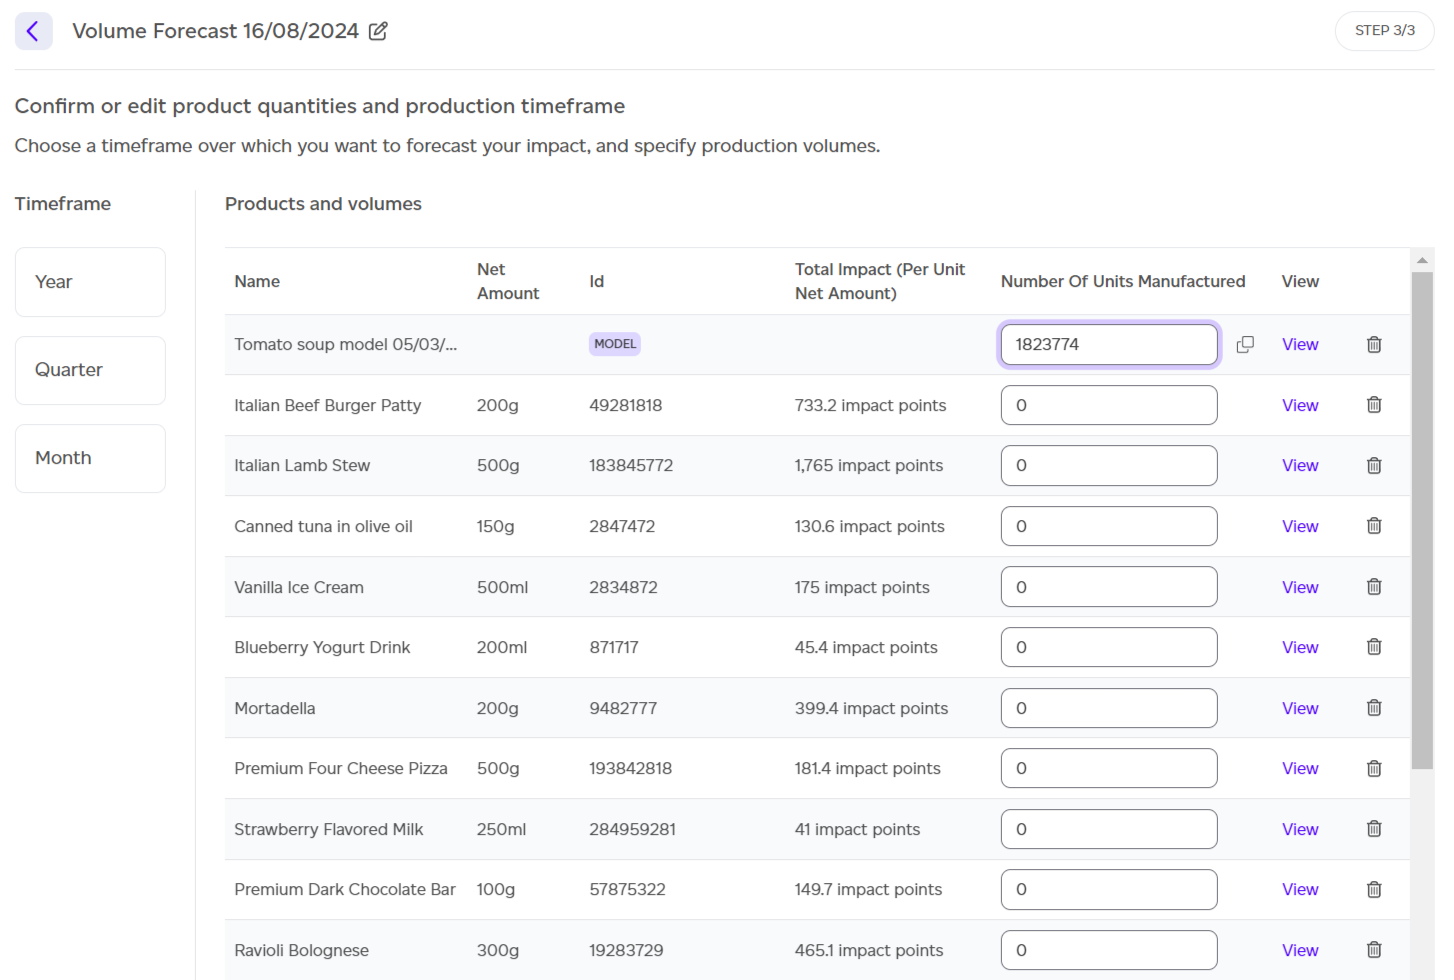The height and width of the screenshot is (980, 1454).
Task: Delete the Italian Beef Burger Patty row
Action: pos(1374,405)
